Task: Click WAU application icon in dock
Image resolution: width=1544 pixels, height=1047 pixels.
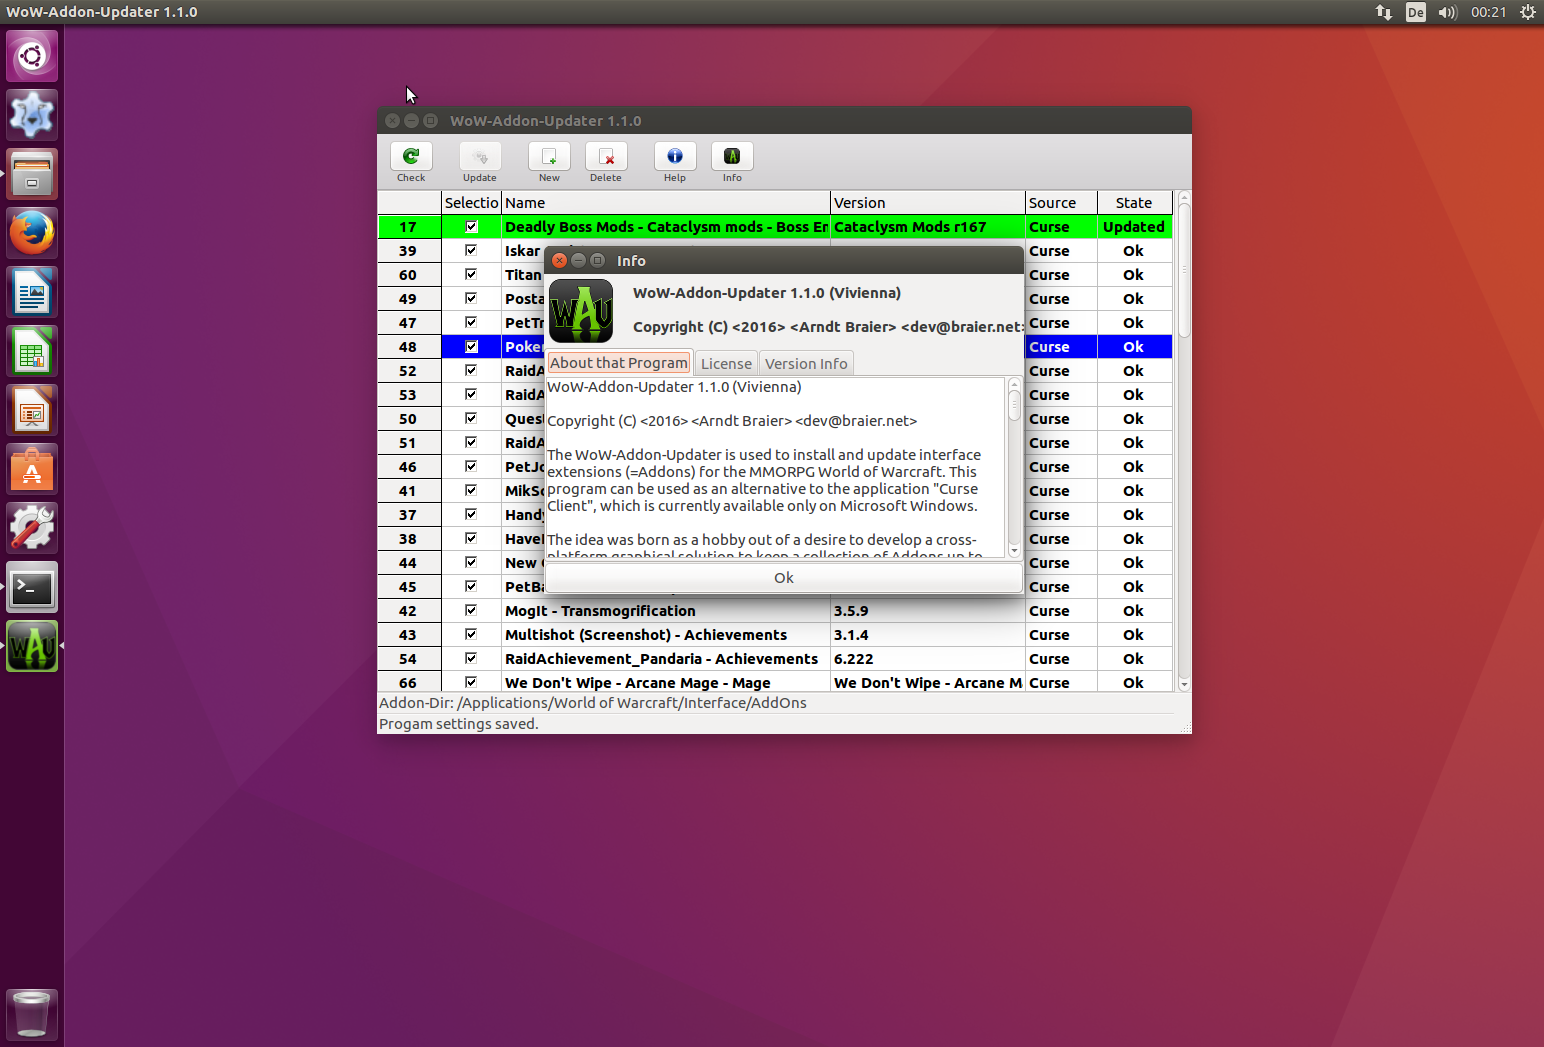Action: click(x=32, y=647)
